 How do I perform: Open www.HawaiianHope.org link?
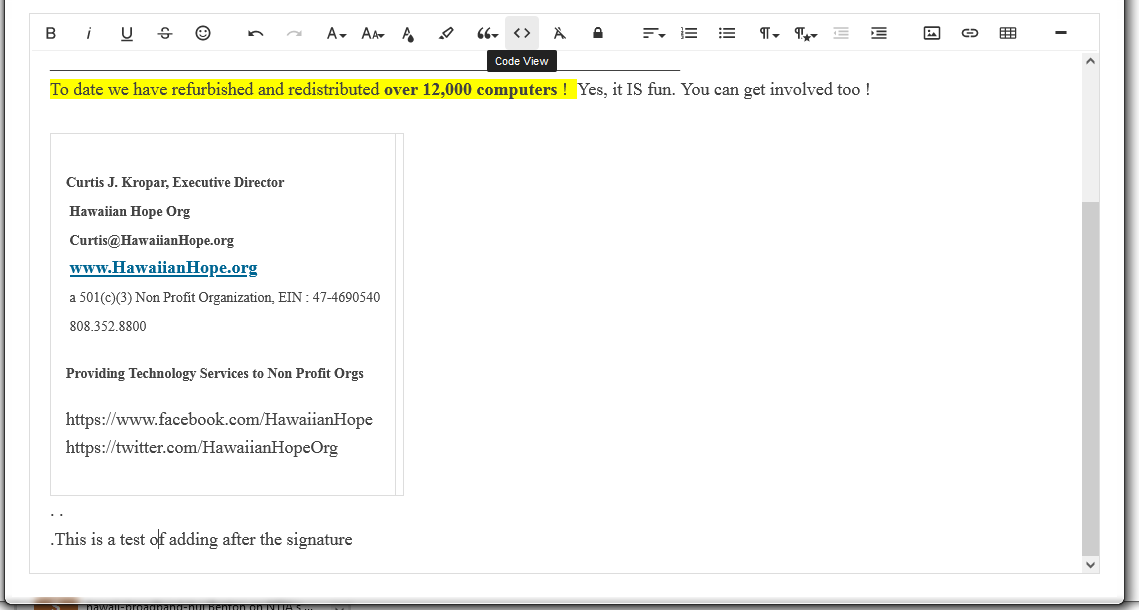coord(163,268)
